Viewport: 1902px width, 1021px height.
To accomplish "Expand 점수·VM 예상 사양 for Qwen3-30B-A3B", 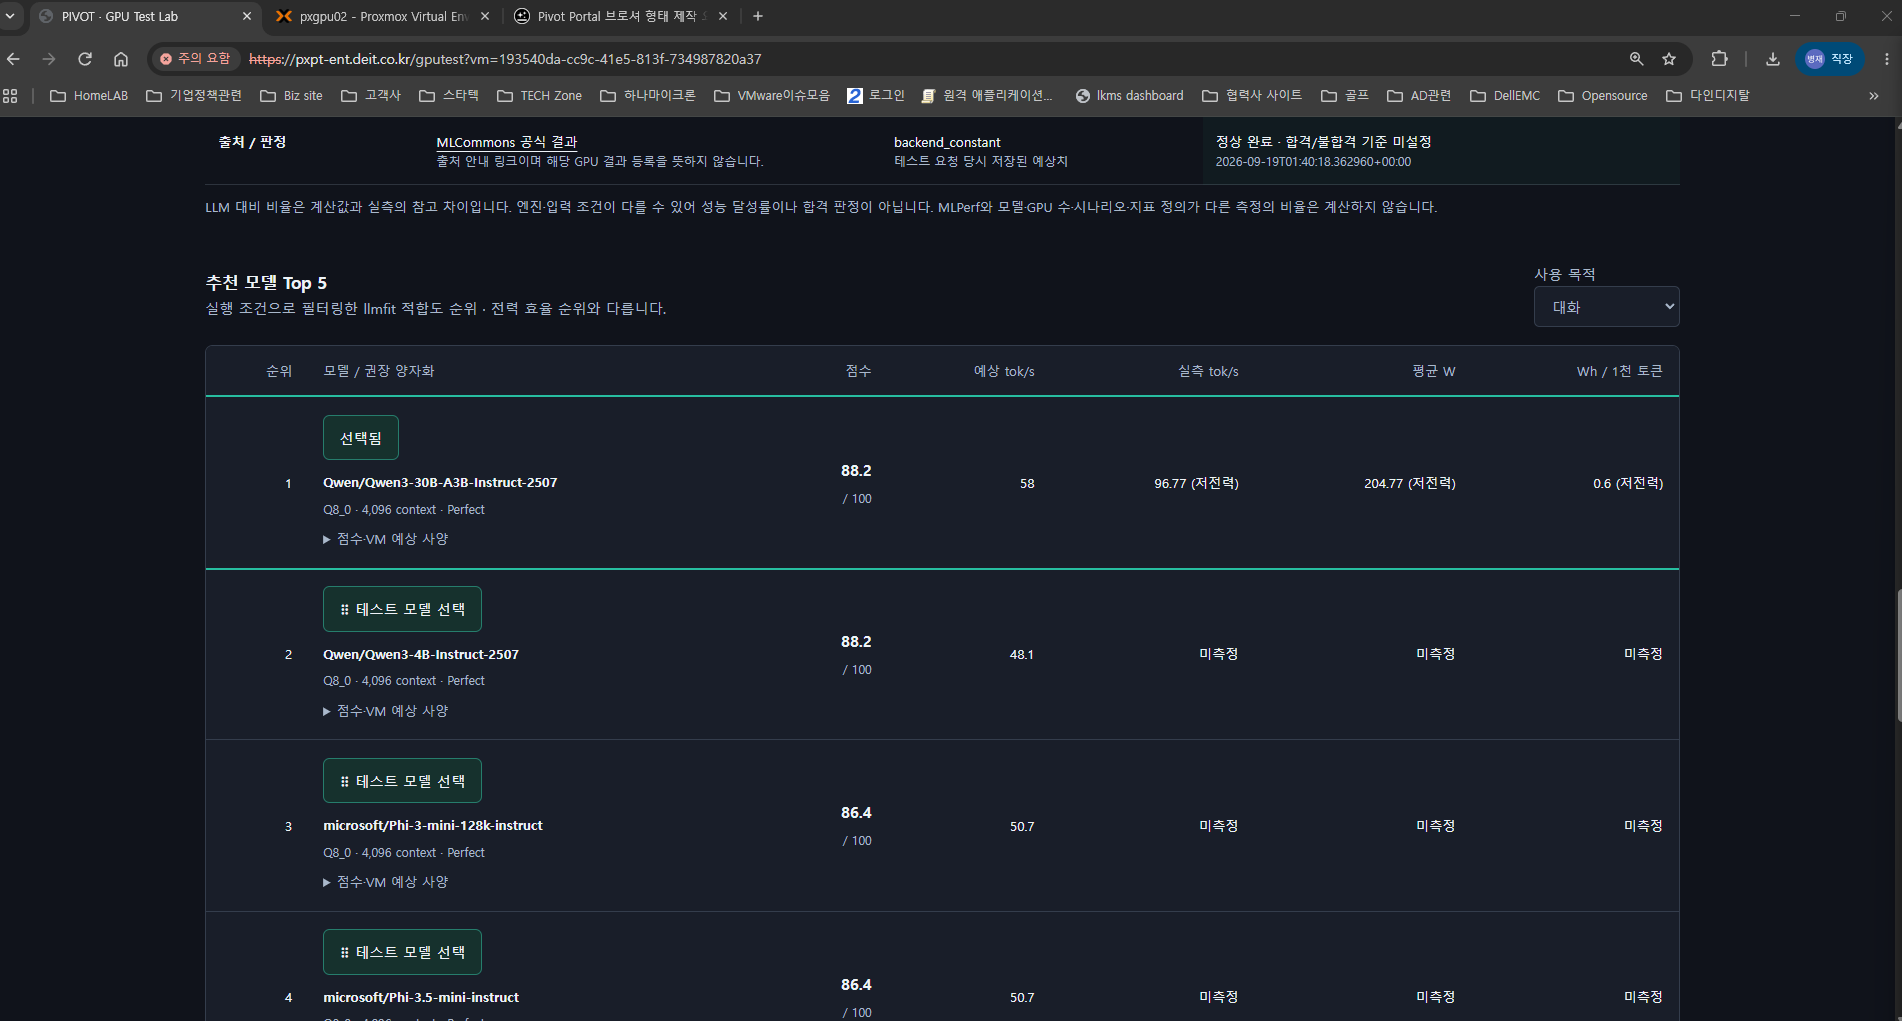I will click(385, 539).
